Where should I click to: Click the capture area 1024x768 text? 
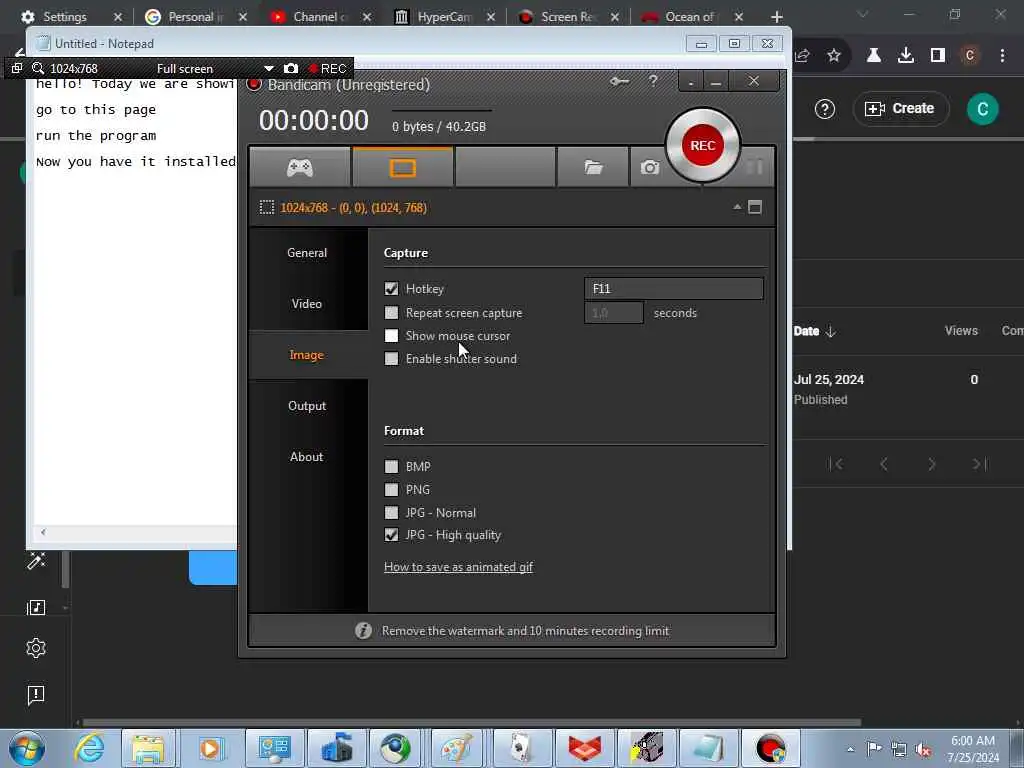[353, 208]
